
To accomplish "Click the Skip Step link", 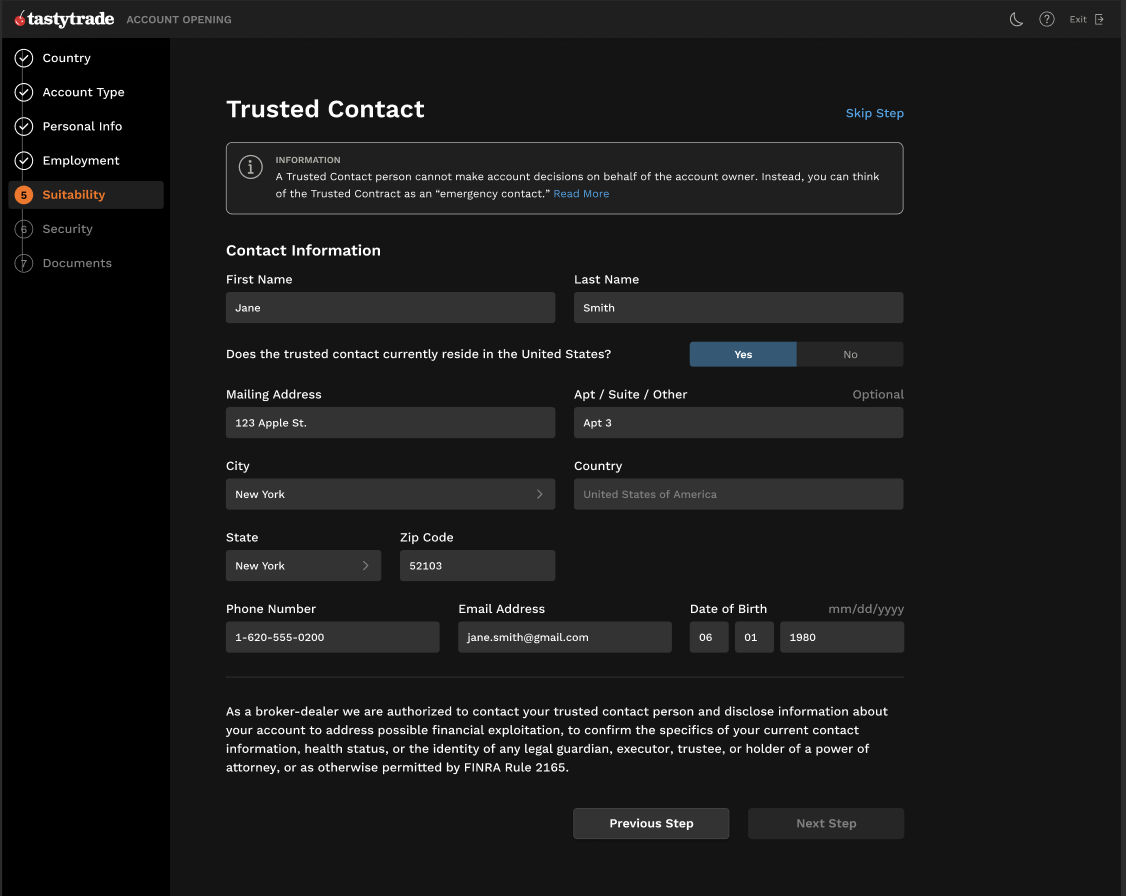I will 874,113.
